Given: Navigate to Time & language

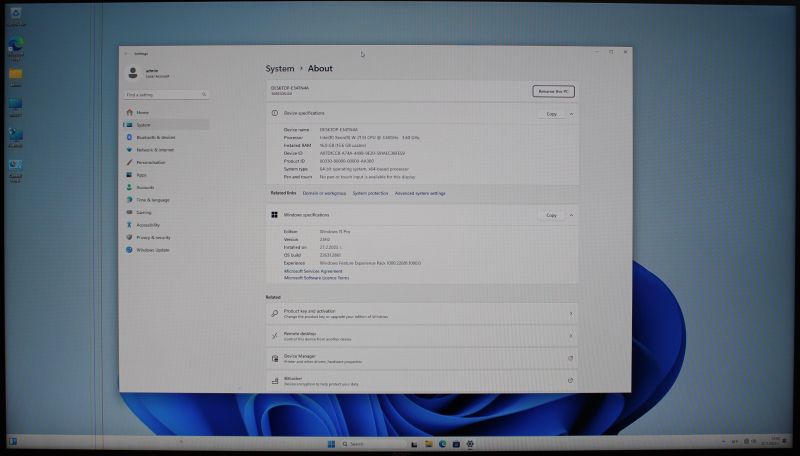Looking at the screenshot, I should pos(153,200).
